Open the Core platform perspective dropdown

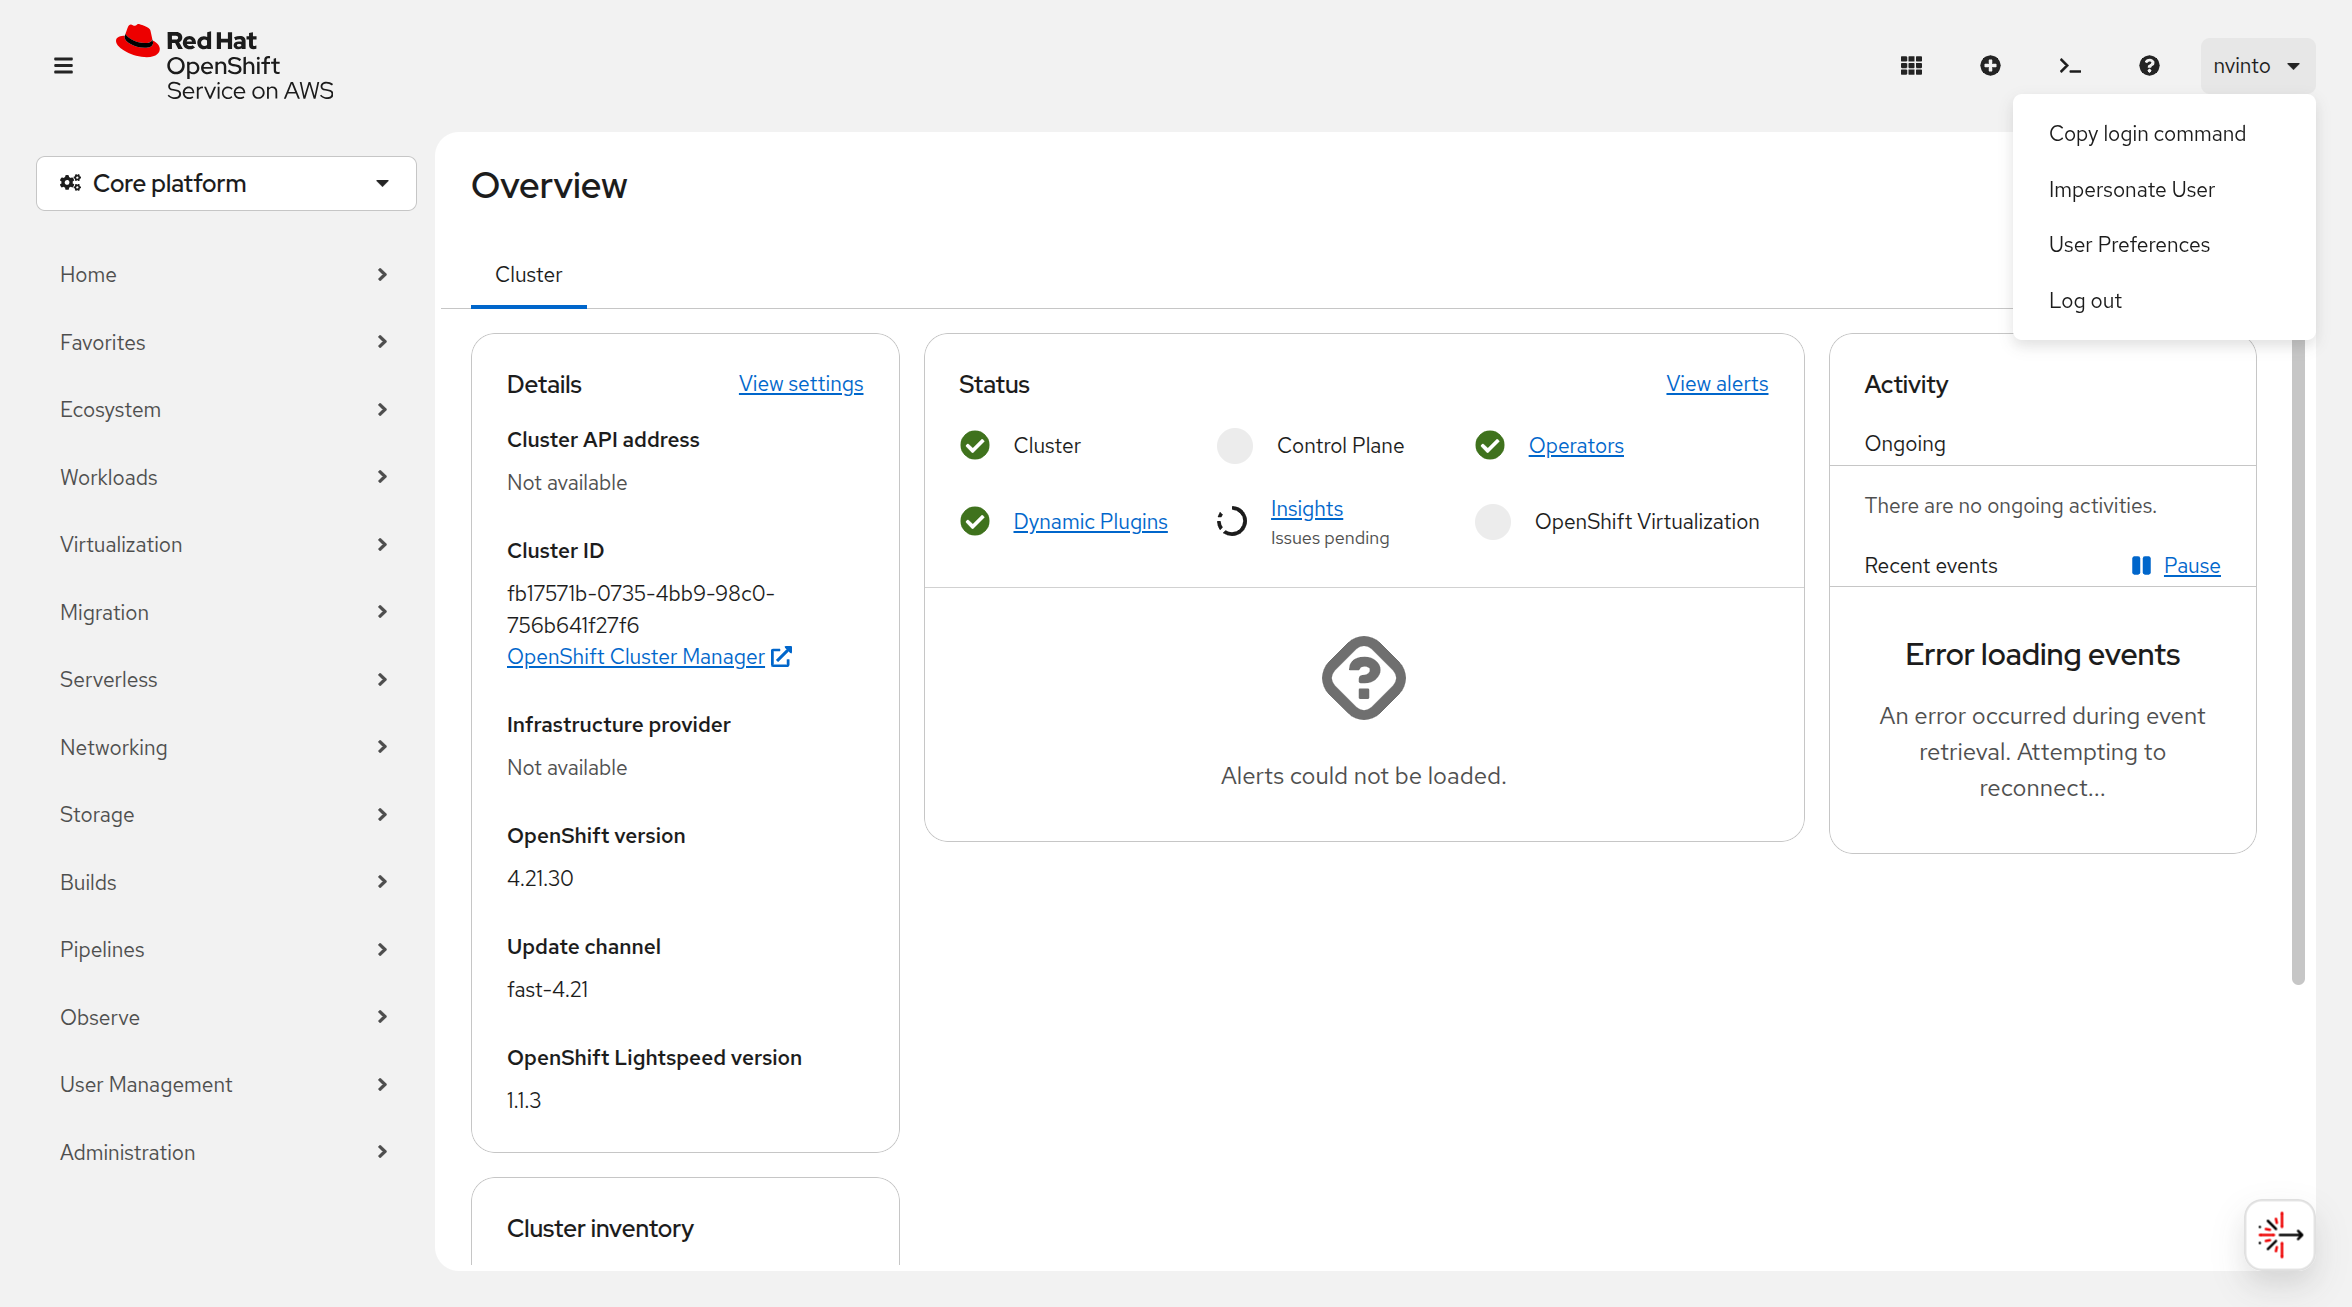pyautogui.click(x=226, y=183)
